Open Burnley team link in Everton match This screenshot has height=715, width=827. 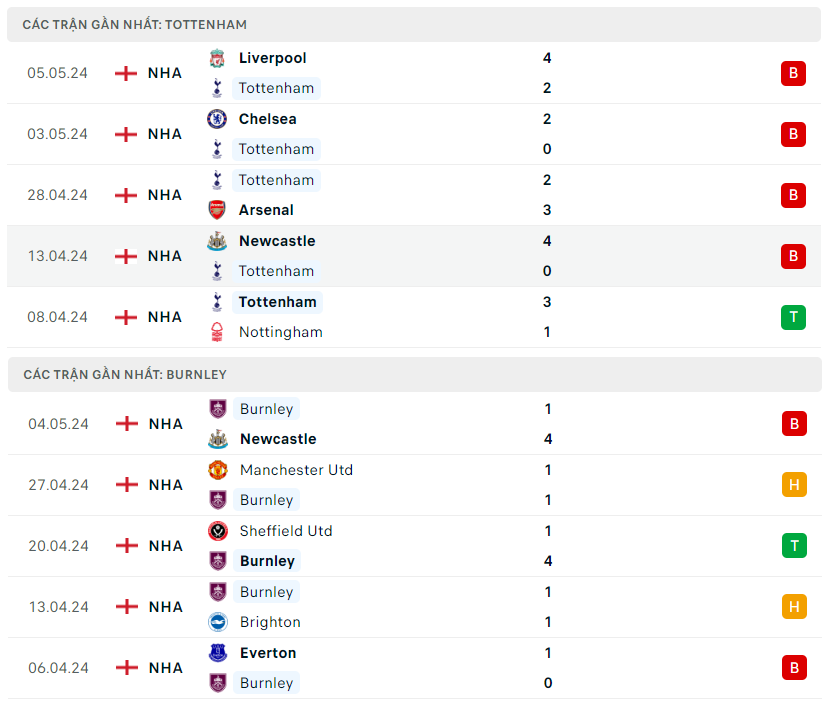[x=266, y=683]
